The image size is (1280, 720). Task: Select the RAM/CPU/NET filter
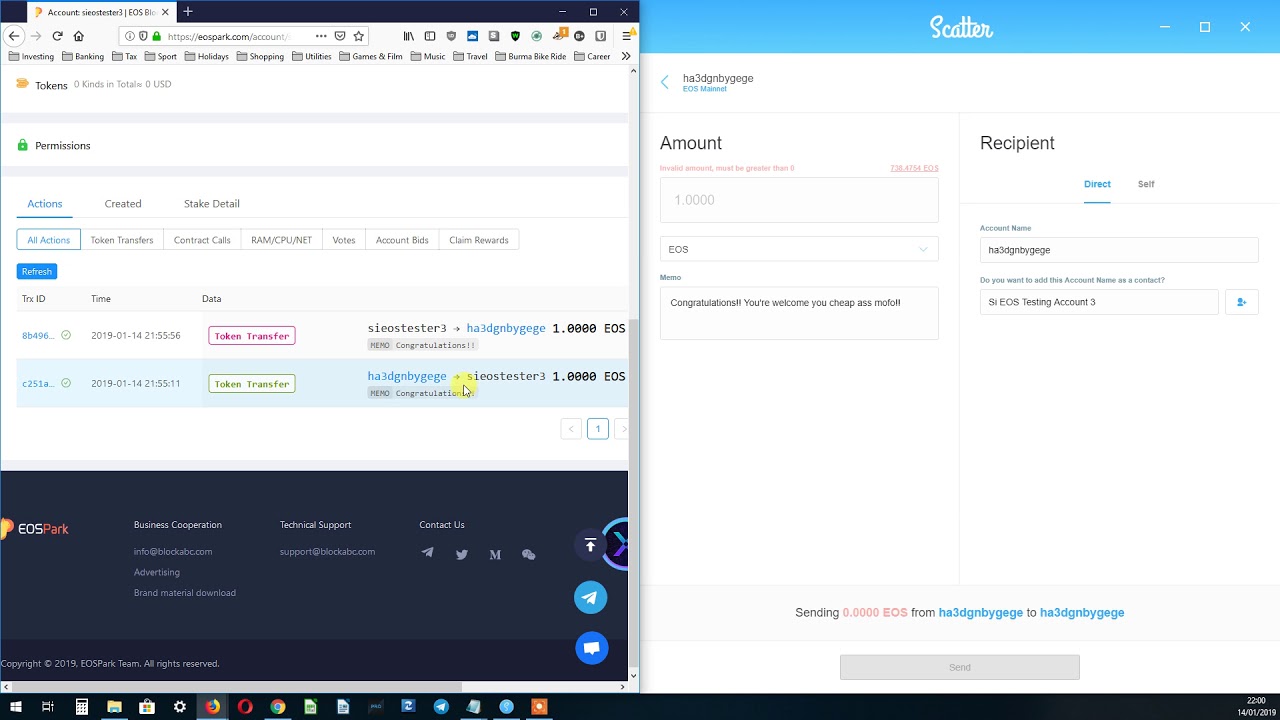pyautogui.click(x=281, y=240)
